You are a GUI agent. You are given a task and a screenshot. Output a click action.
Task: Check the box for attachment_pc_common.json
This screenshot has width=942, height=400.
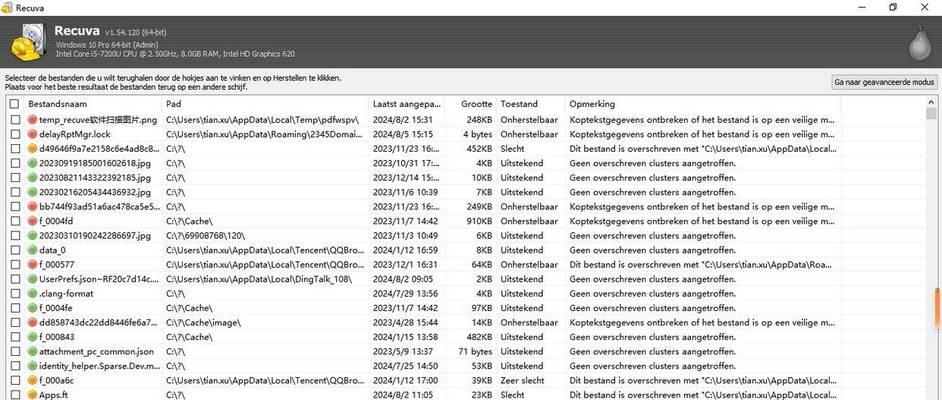(15, 351)
